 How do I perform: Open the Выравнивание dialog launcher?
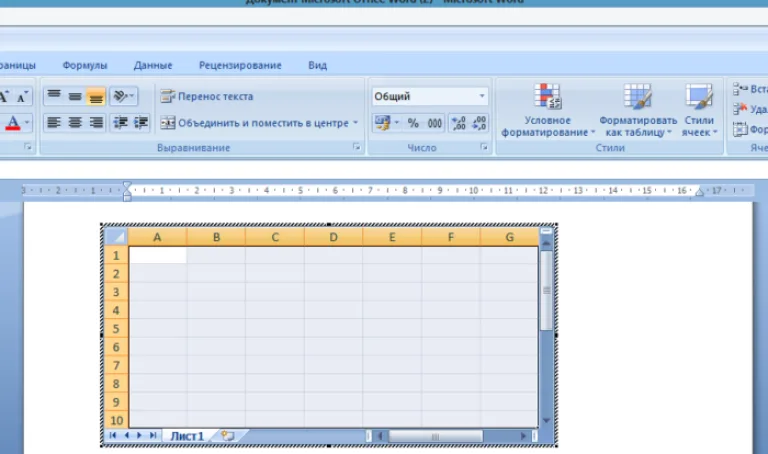pyautogui.click(x=357, y=147)
